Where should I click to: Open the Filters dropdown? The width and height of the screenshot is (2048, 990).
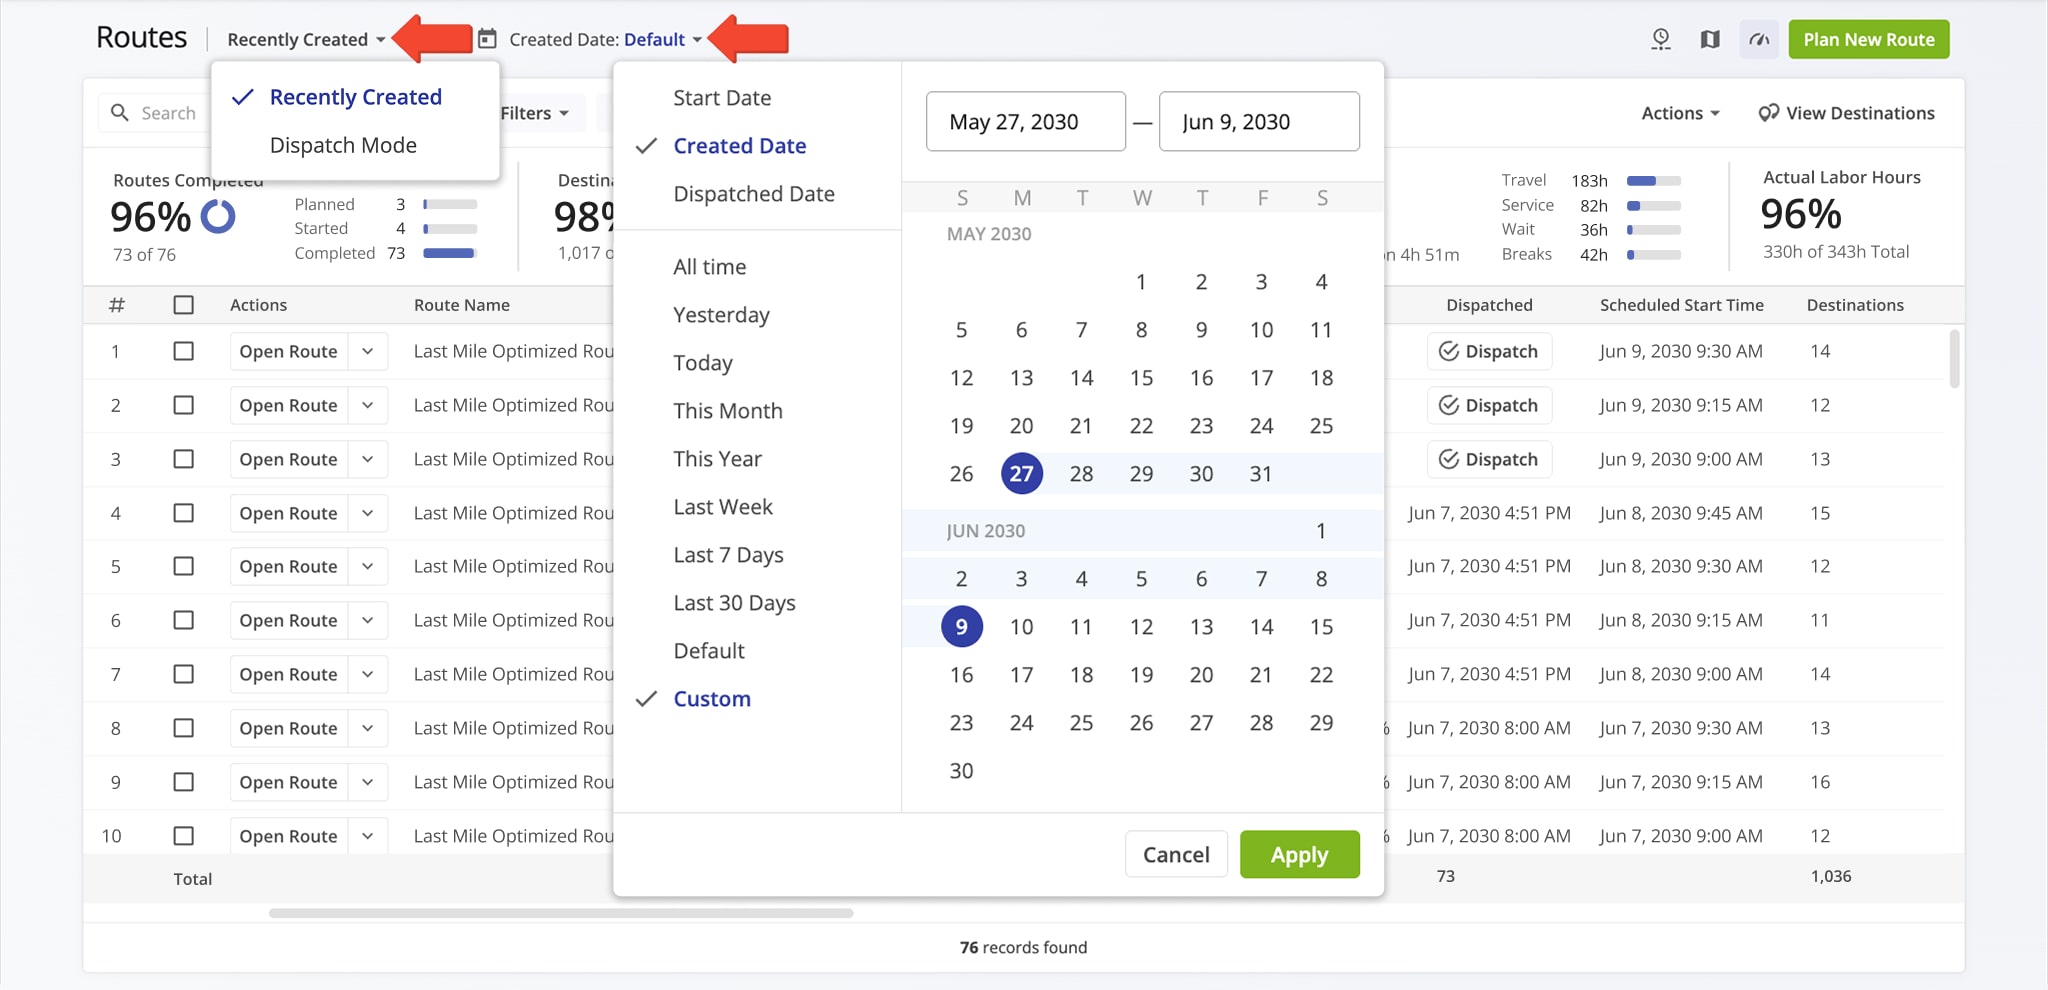point(534,113)
